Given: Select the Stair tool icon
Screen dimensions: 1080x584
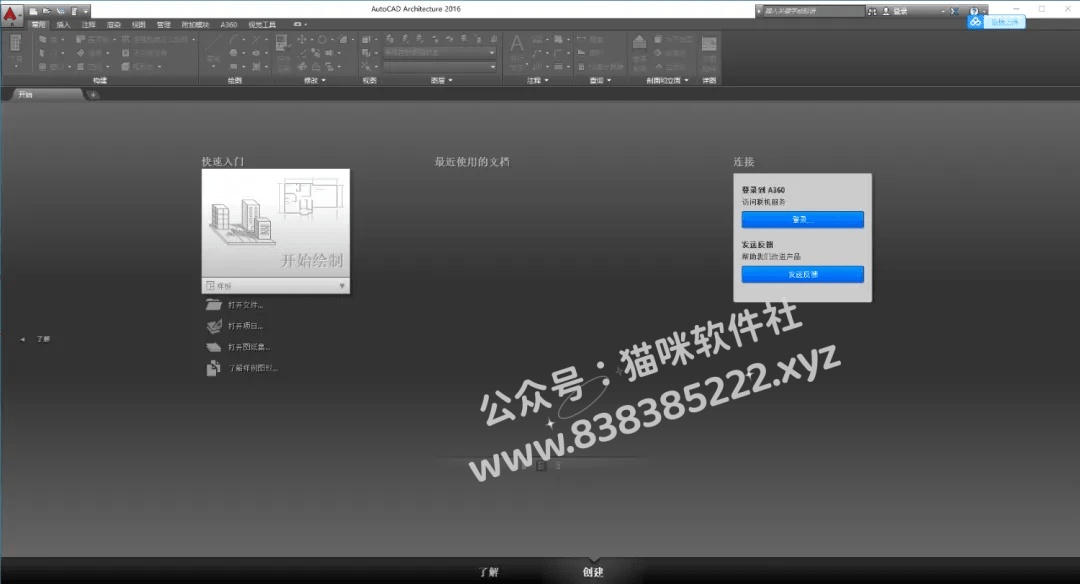Looking at the screenshot, I should (x=81, y=53).
